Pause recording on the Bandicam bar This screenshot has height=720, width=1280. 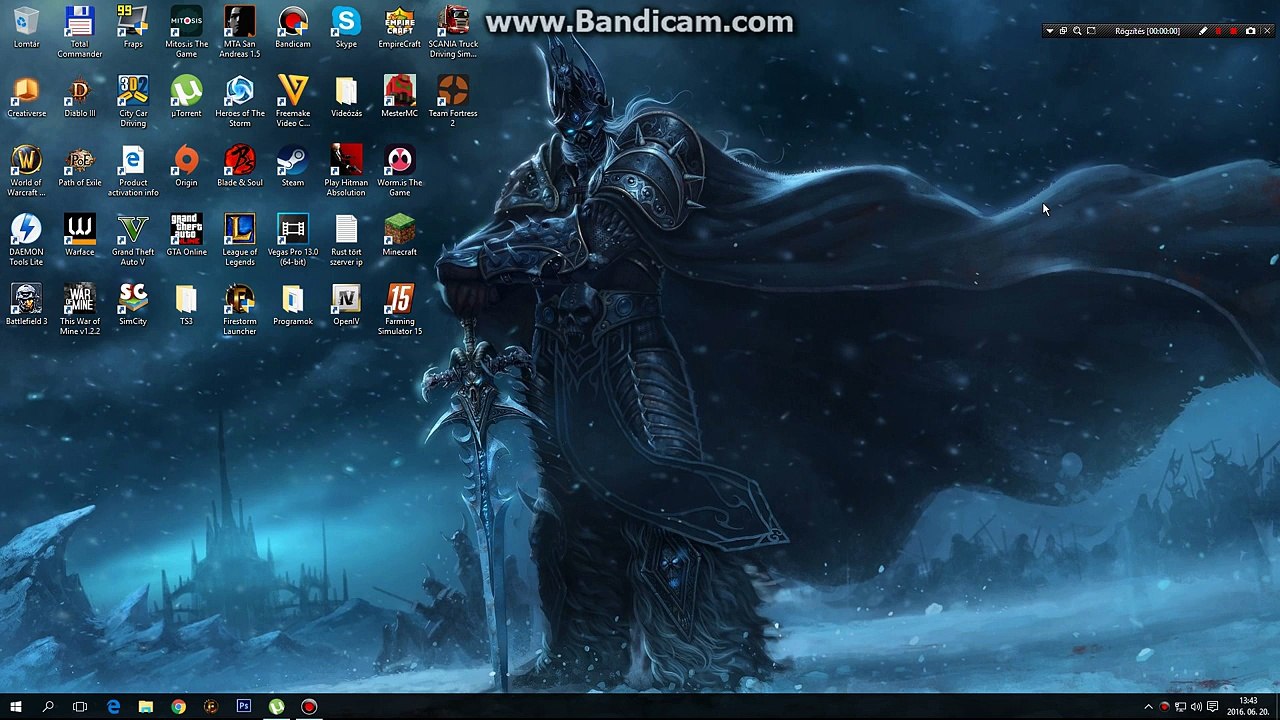click(x=1219, y=31)
